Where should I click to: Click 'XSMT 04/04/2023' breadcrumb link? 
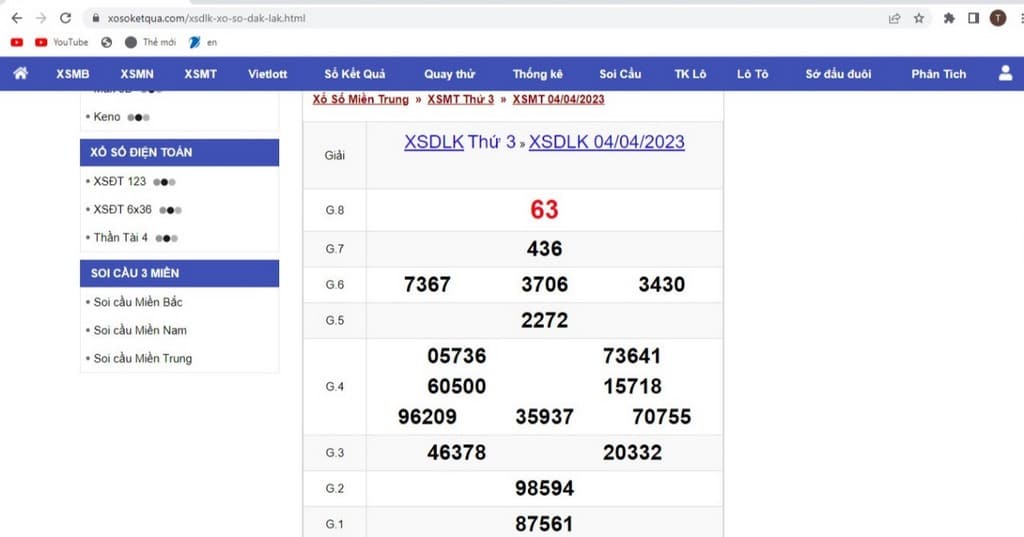click(558, 99)
